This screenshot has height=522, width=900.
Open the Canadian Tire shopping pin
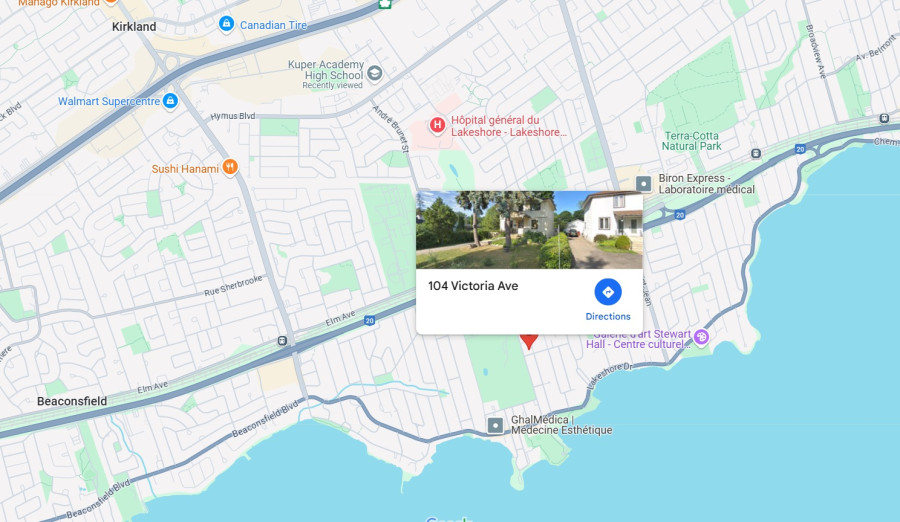(226, 24)
